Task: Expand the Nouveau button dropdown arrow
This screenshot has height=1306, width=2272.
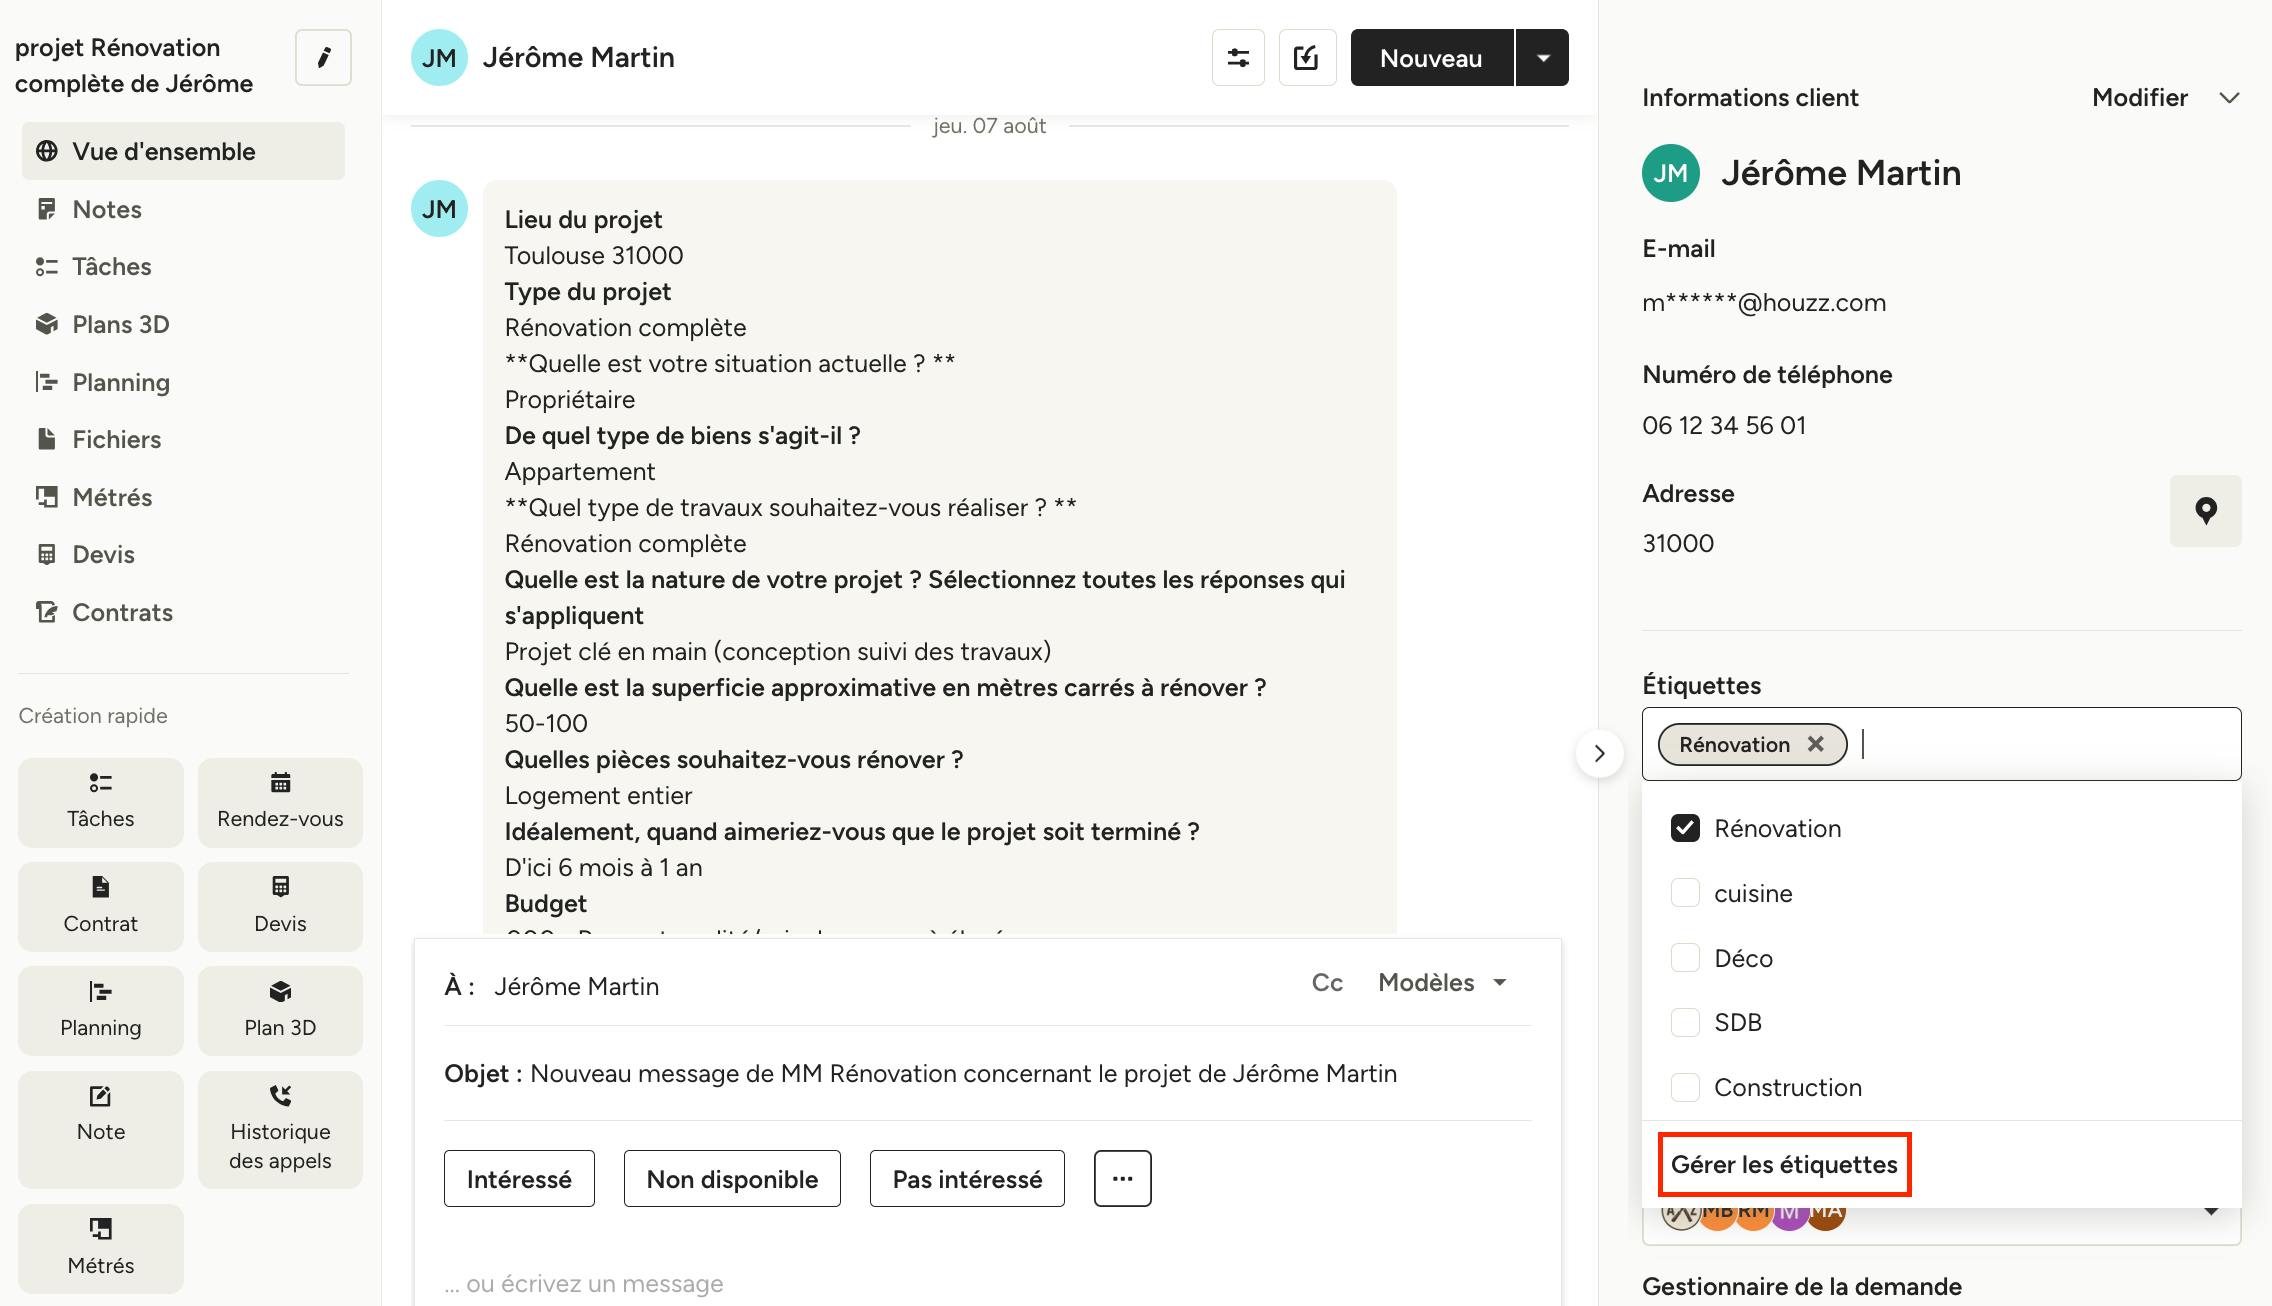Action: (1543, 58)
